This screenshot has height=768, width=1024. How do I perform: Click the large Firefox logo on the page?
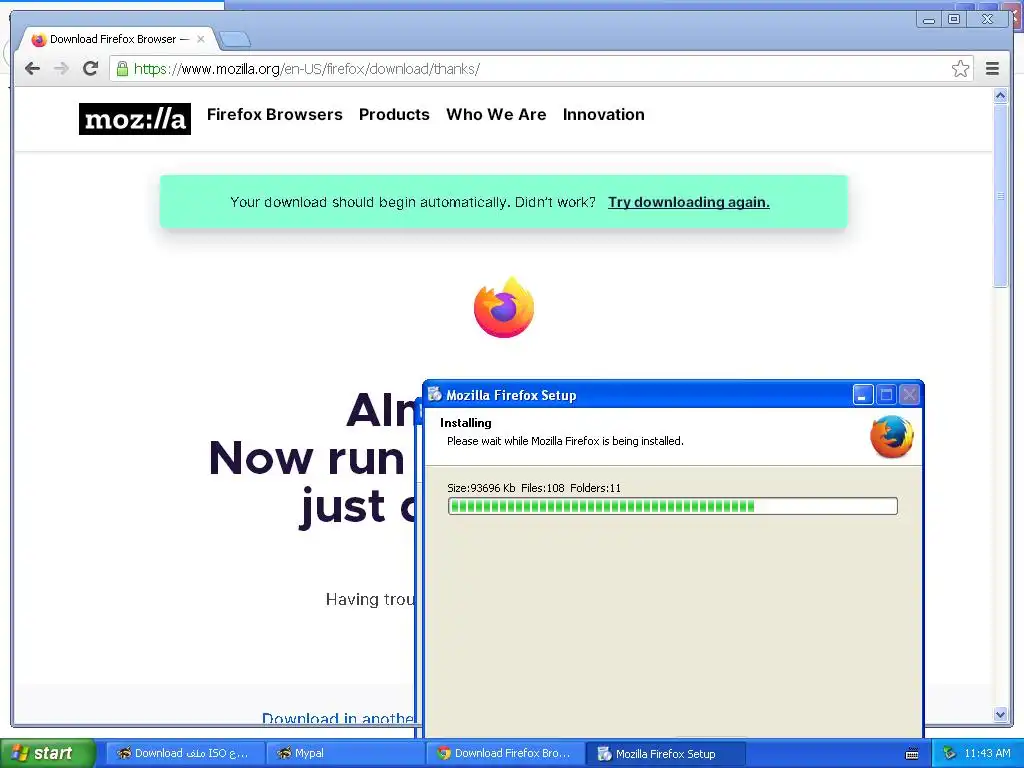[504, 307]
